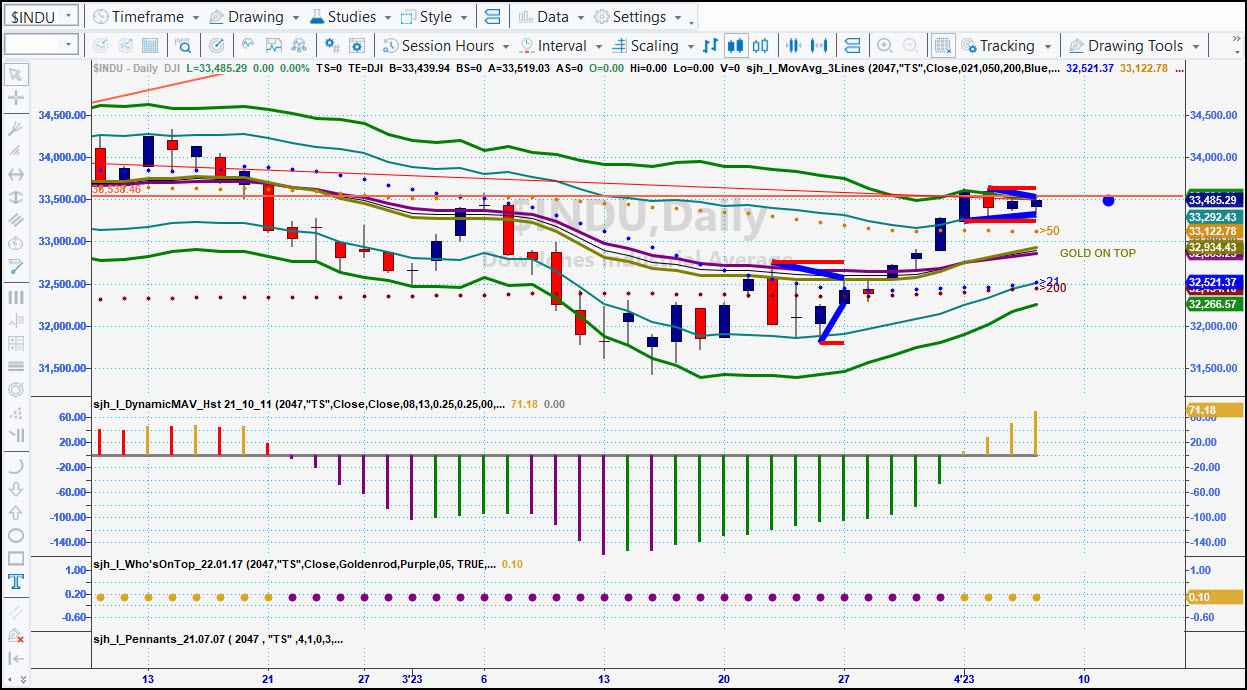Select the concentric target tool in sidebar
1247x690 pixels.
tap(16, 389)
